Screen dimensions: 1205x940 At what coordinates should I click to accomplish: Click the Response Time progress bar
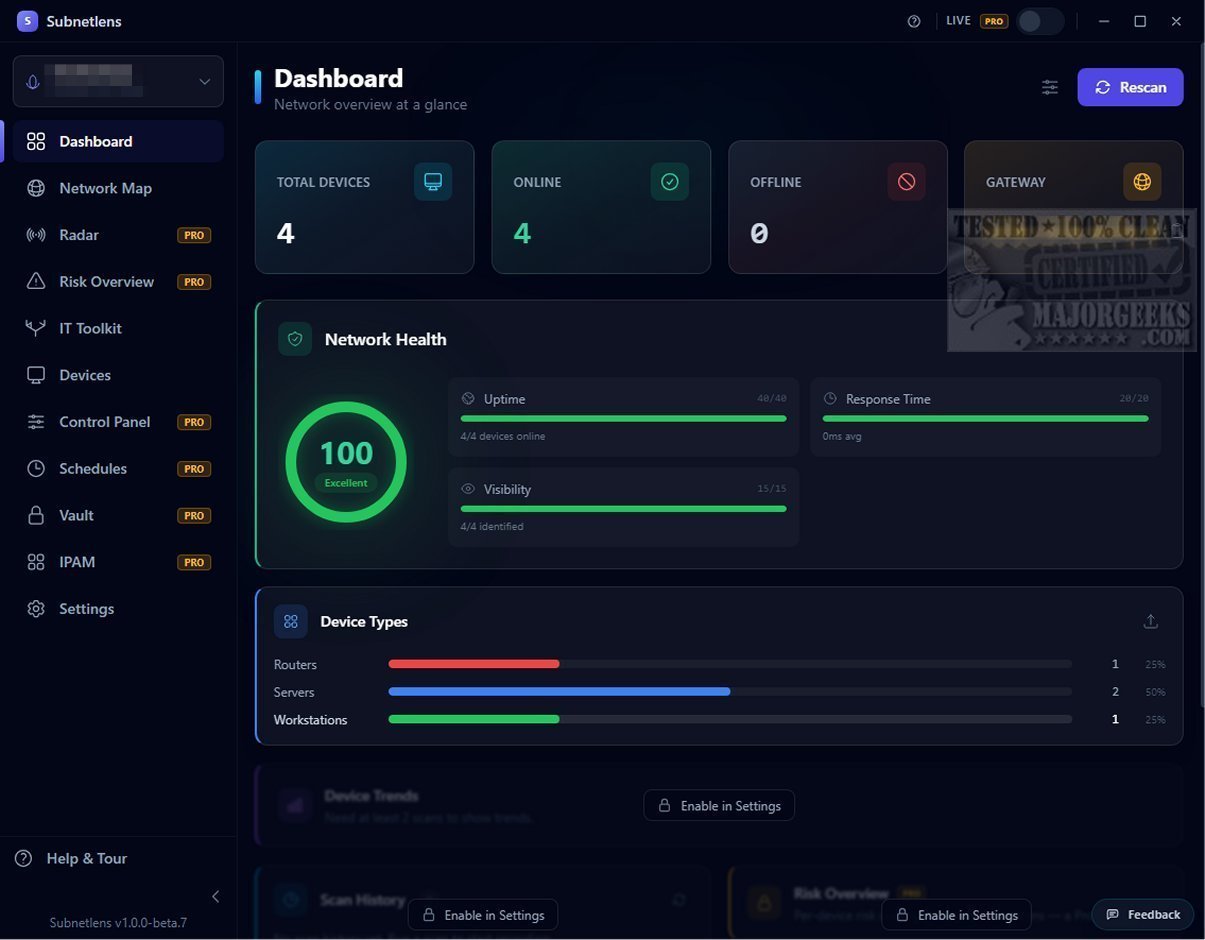[x=986, y=418]
